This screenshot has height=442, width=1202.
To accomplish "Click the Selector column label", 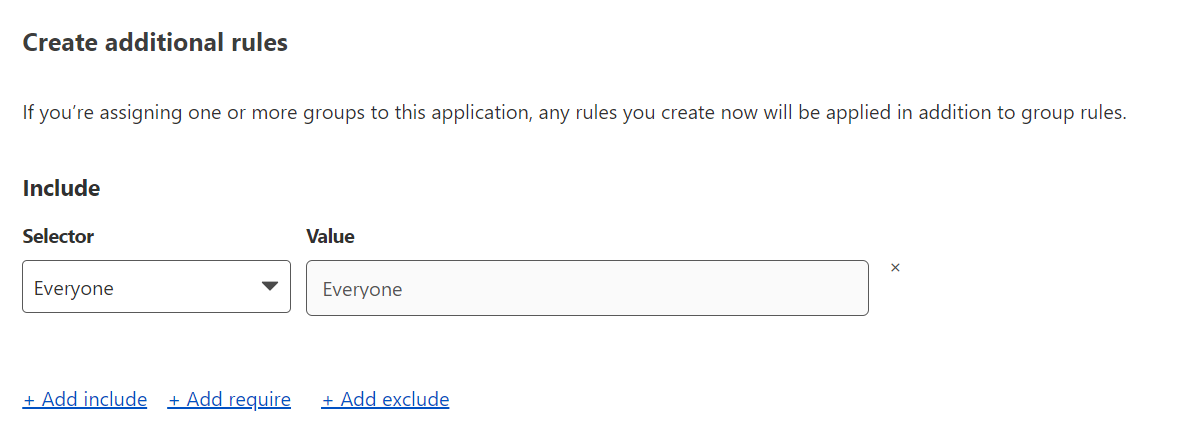I will [x=58, y=237].
